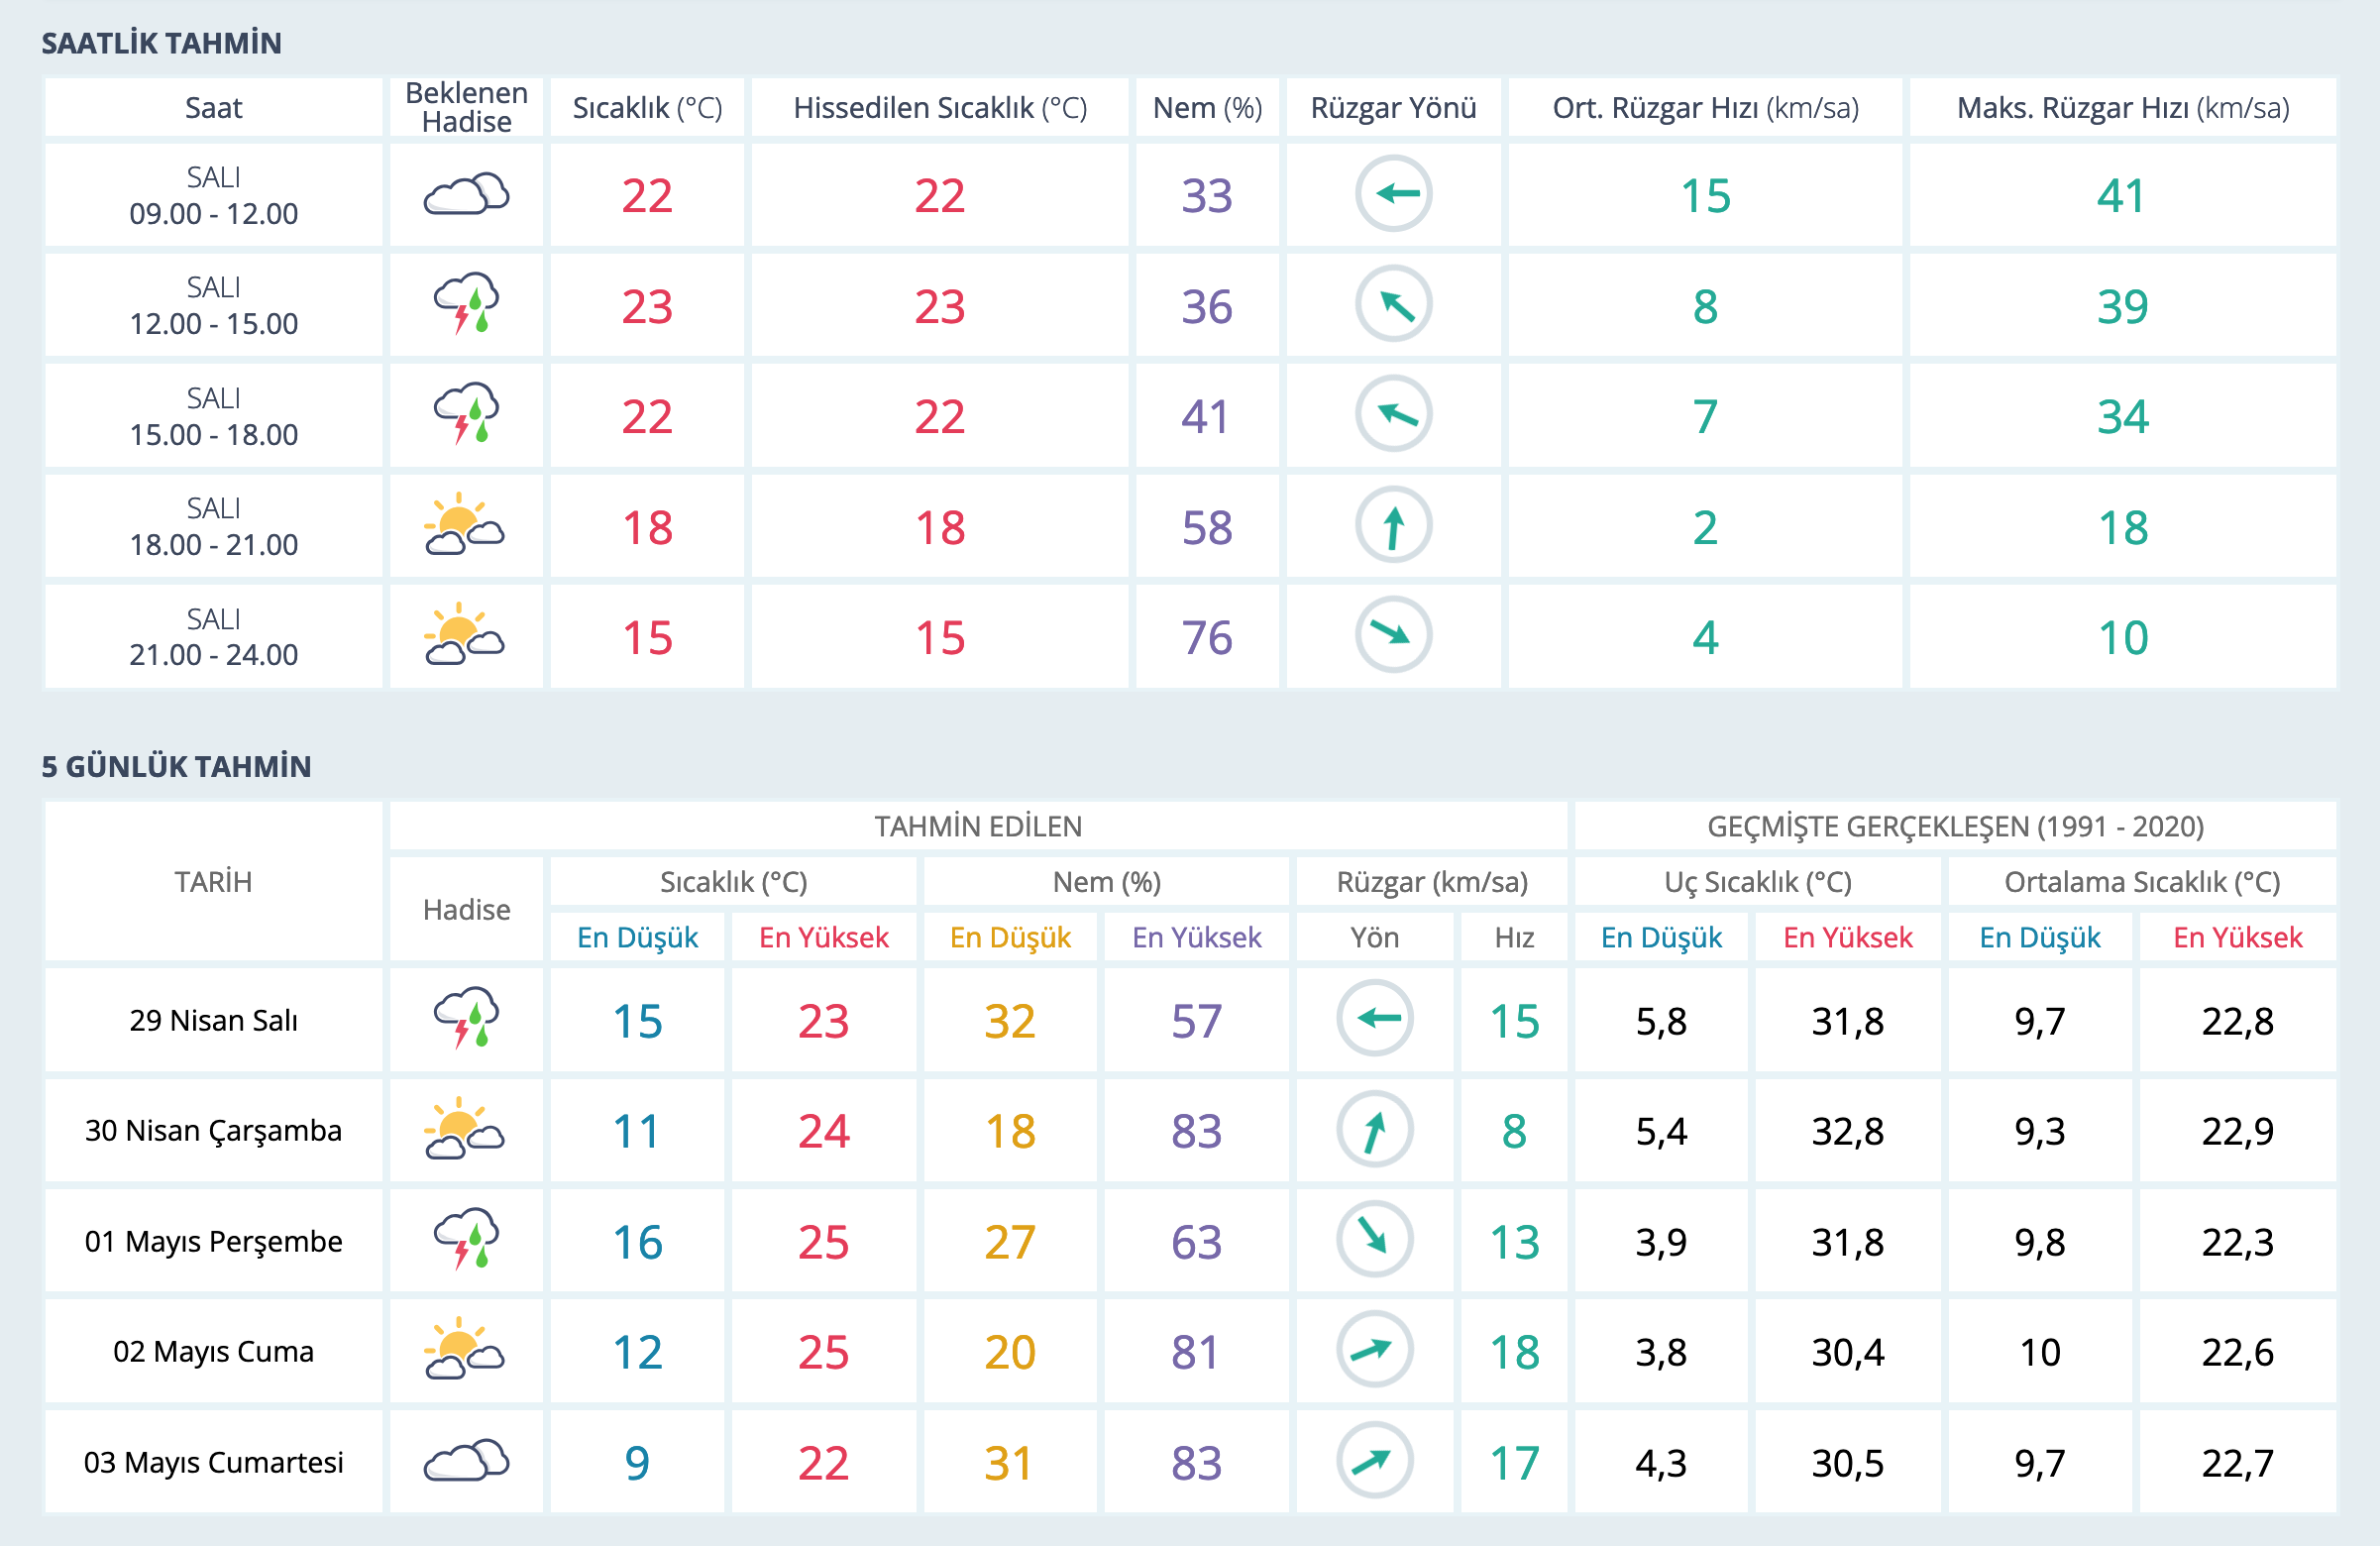
Task: Click cloudy icon for Salı 09.00 - 12.00
Action: pos(466,195)
